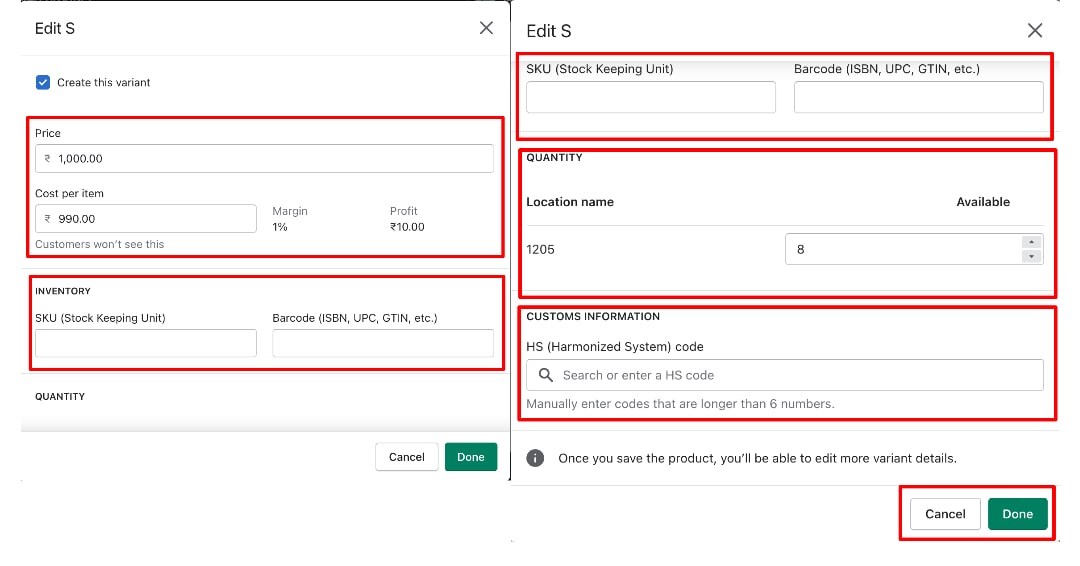Click Cancel in the right dialog
The height and width of the screenshot is (566, 1080).
(x=945, y=514)
